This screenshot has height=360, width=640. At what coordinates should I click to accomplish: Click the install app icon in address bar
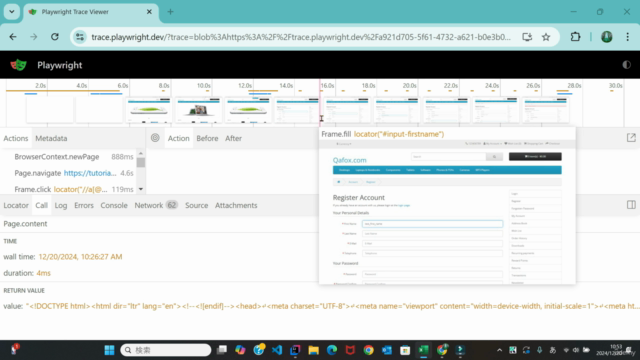527,37
